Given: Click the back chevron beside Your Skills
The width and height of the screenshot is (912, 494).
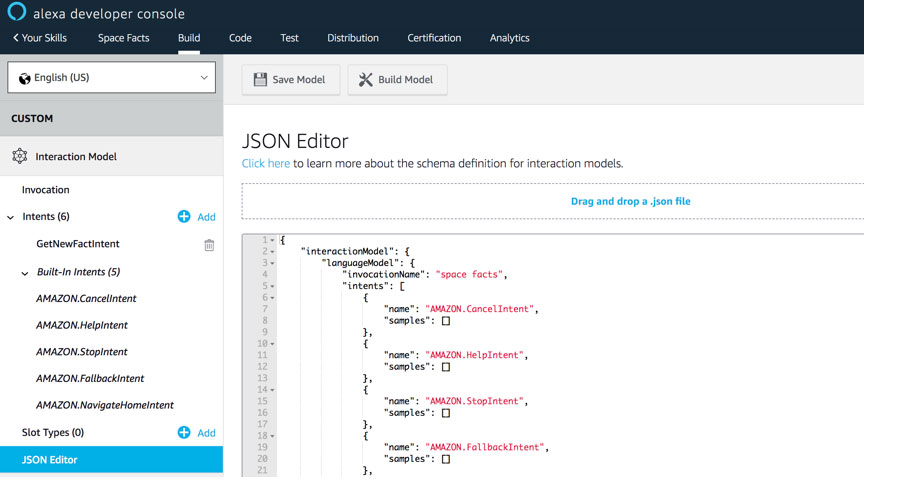Looking at the screenshot, I should click(16, 38).
